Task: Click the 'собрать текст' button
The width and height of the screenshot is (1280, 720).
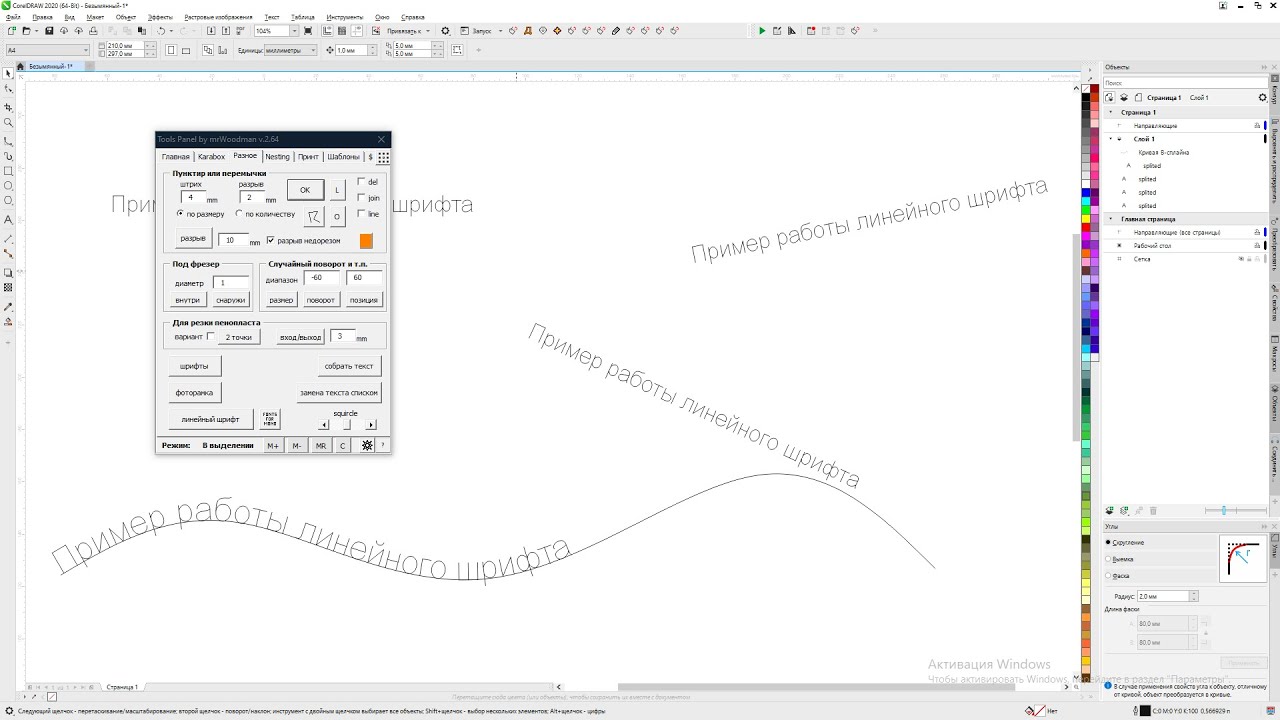Action: click(x=349, y=366)
